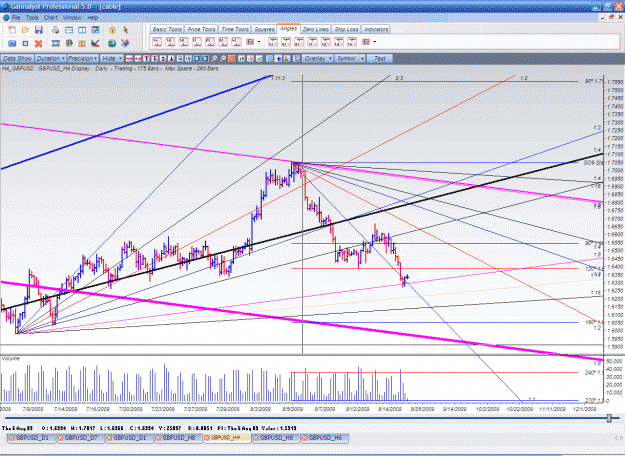
Task: Open the Window menu
Action: (x=72, y=18)
